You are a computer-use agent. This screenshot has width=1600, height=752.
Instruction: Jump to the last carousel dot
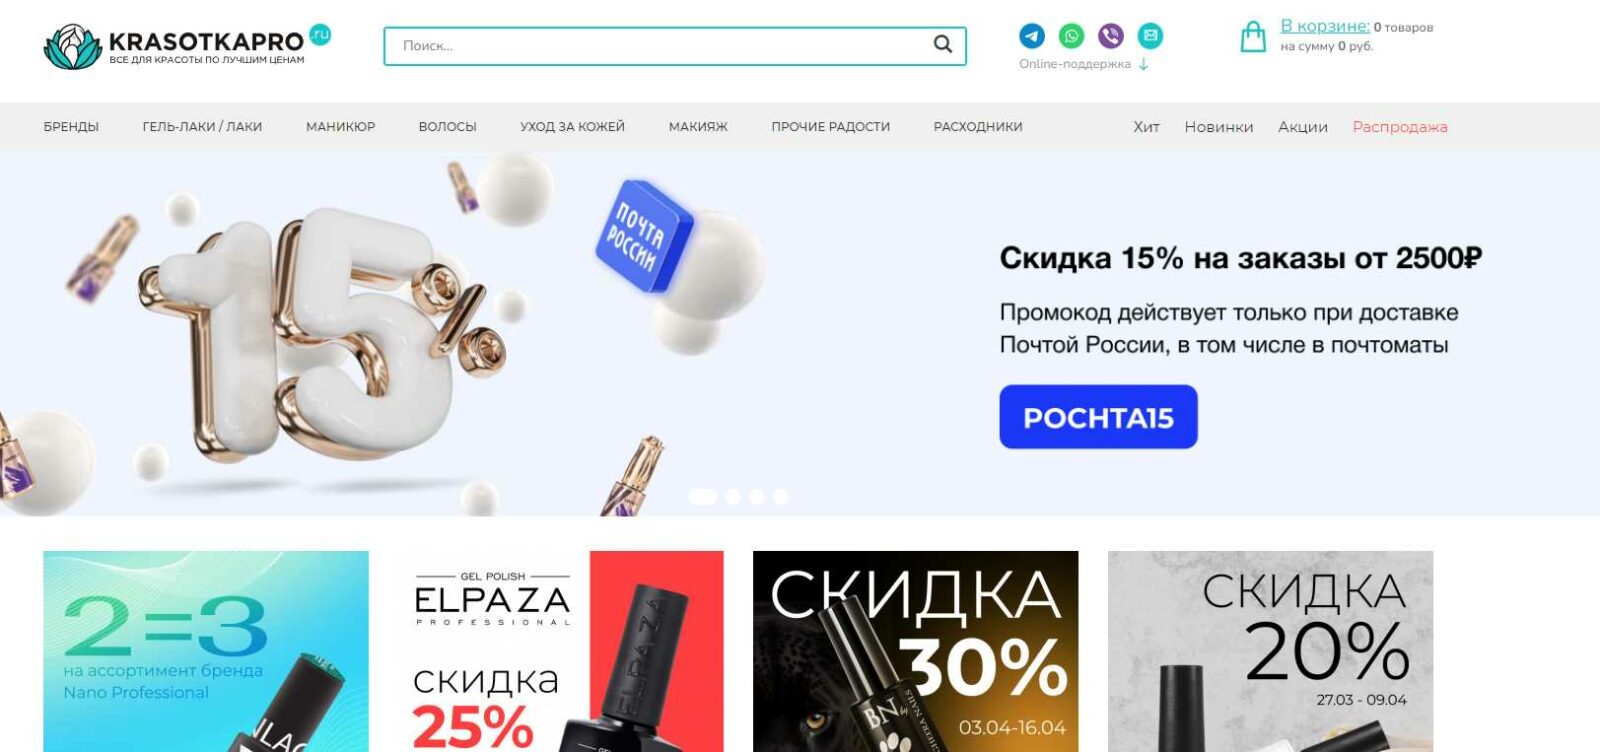coord(781,497)
